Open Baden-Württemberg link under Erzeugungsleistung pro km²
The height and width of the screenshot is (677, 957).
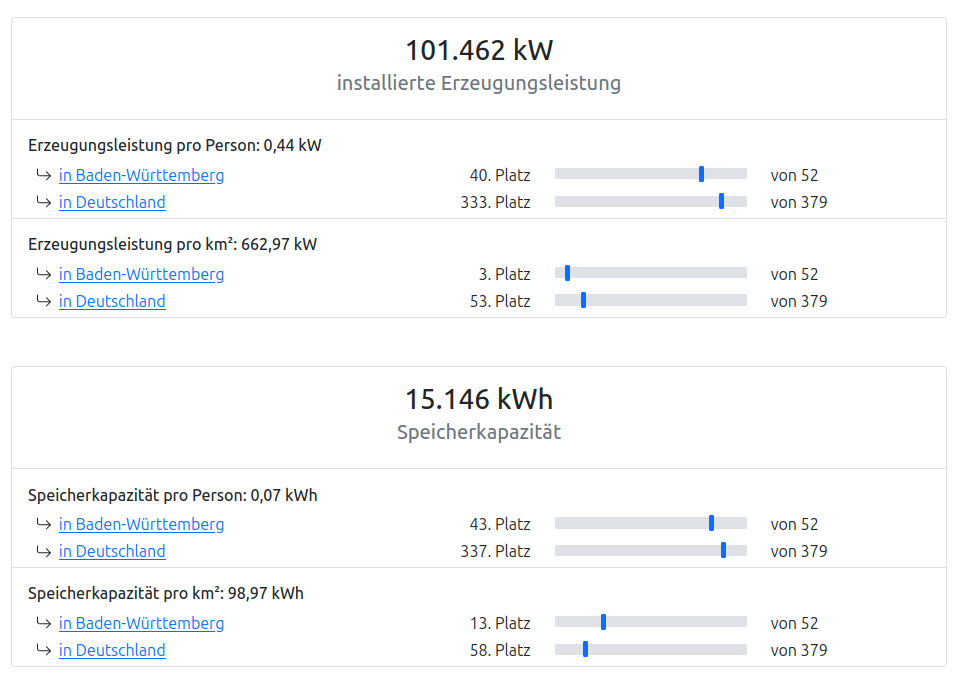(141, 274)
